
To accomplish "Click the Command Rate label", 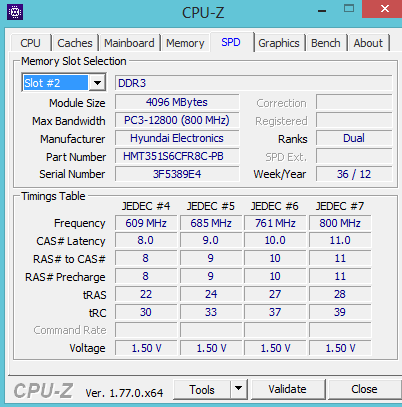I will click(70, 330).
